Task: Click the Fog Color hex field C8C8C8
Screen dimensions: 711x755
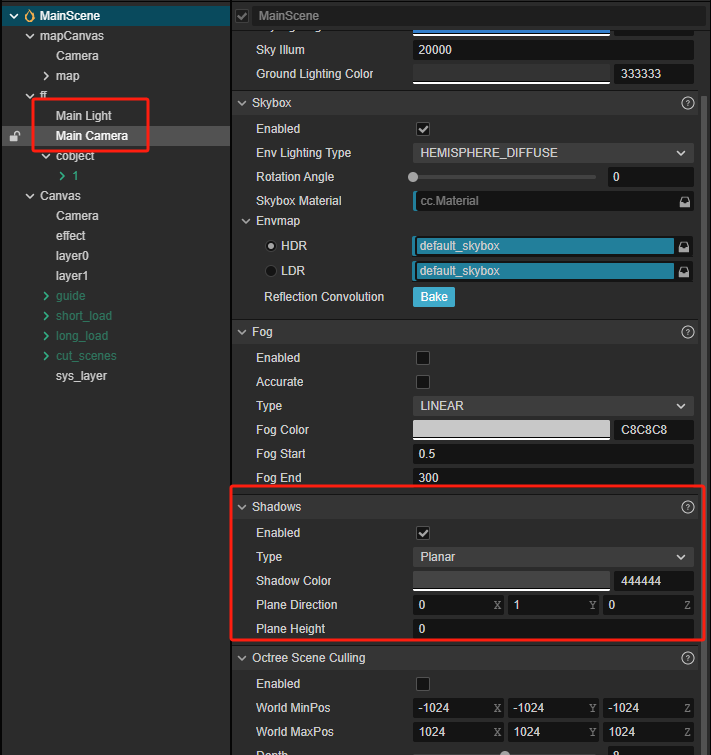Action: (654, 430)
